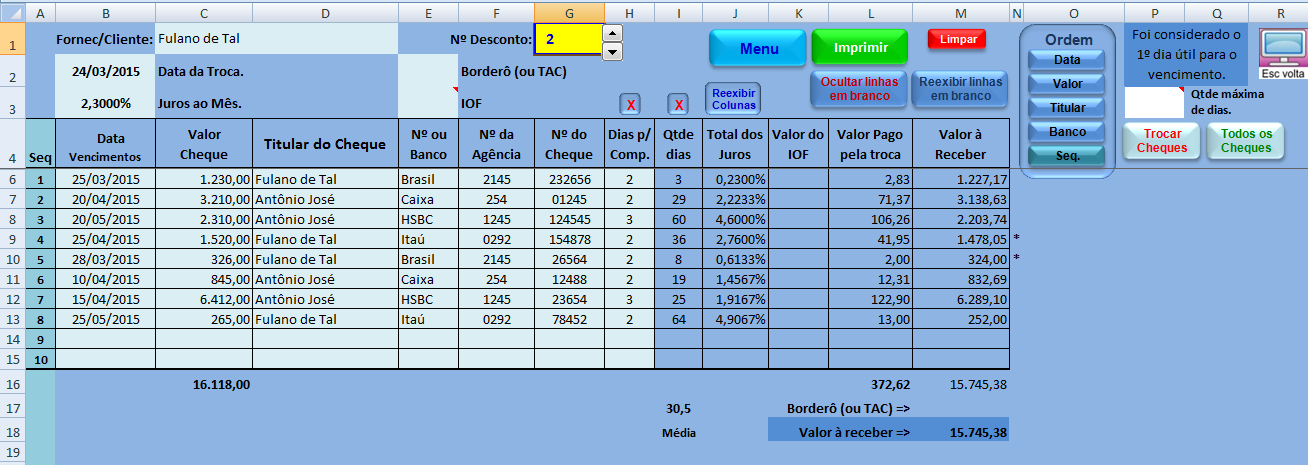
Task: Decrease Nº Desconto with the down spinner arrow
Action: tap(613, 50)
